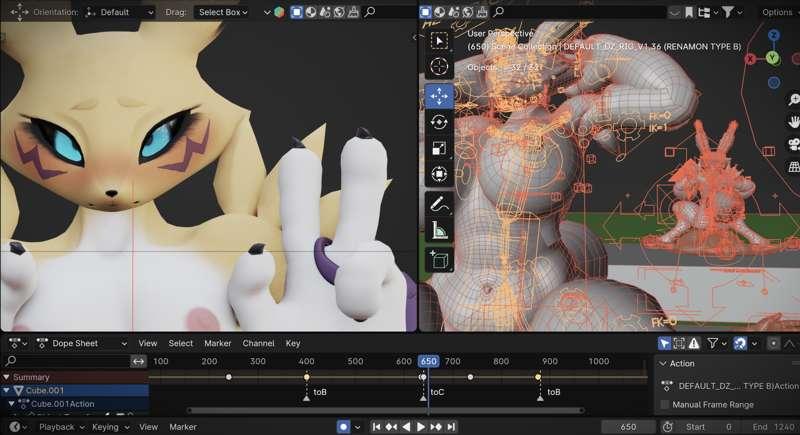The image size is (800, 435).
Task: Click the search icon in left viewport header
Action: pyautogui.click(x=370, y=12)
